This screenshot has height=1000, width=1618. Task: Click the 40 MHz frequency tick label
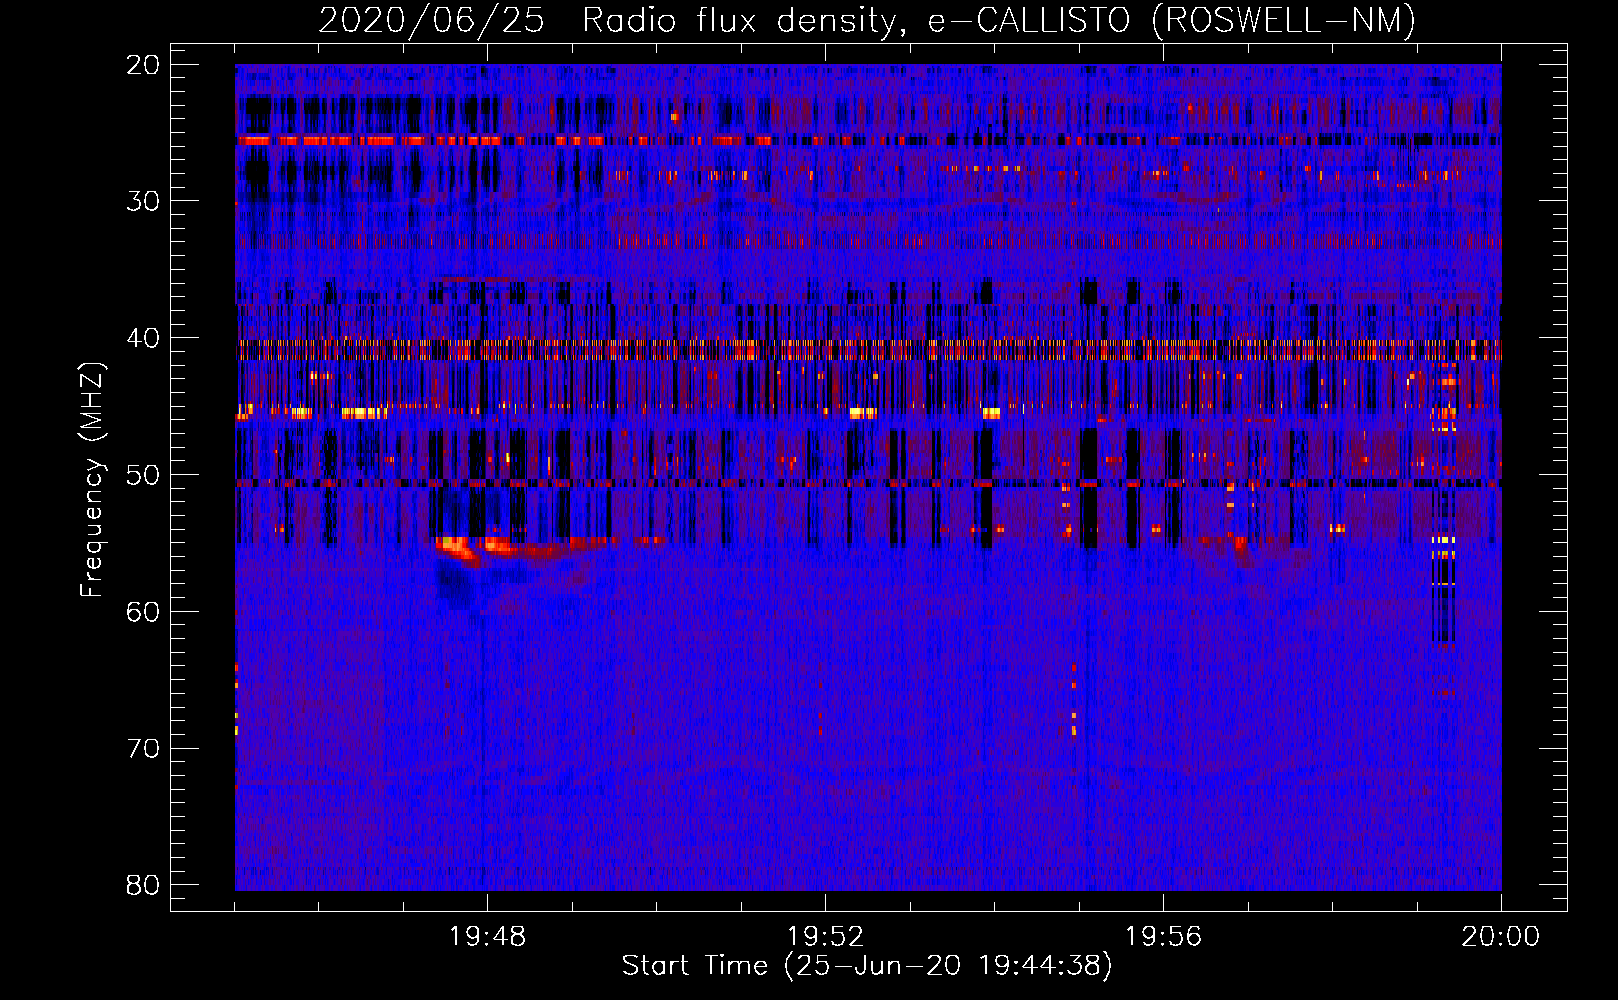[x=143, y=338]
